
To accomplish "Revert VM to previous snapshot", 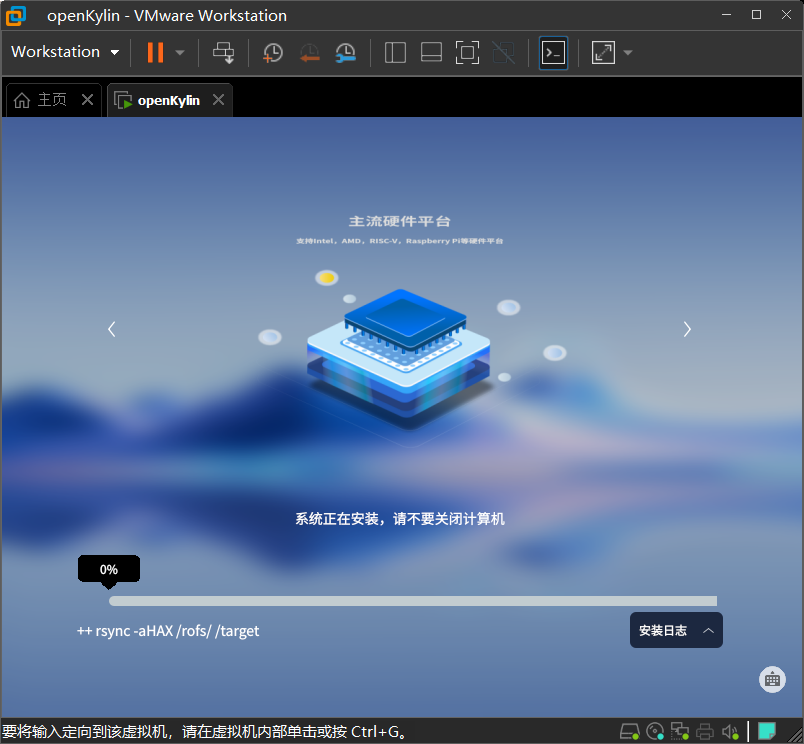I will tap(309, 52).
